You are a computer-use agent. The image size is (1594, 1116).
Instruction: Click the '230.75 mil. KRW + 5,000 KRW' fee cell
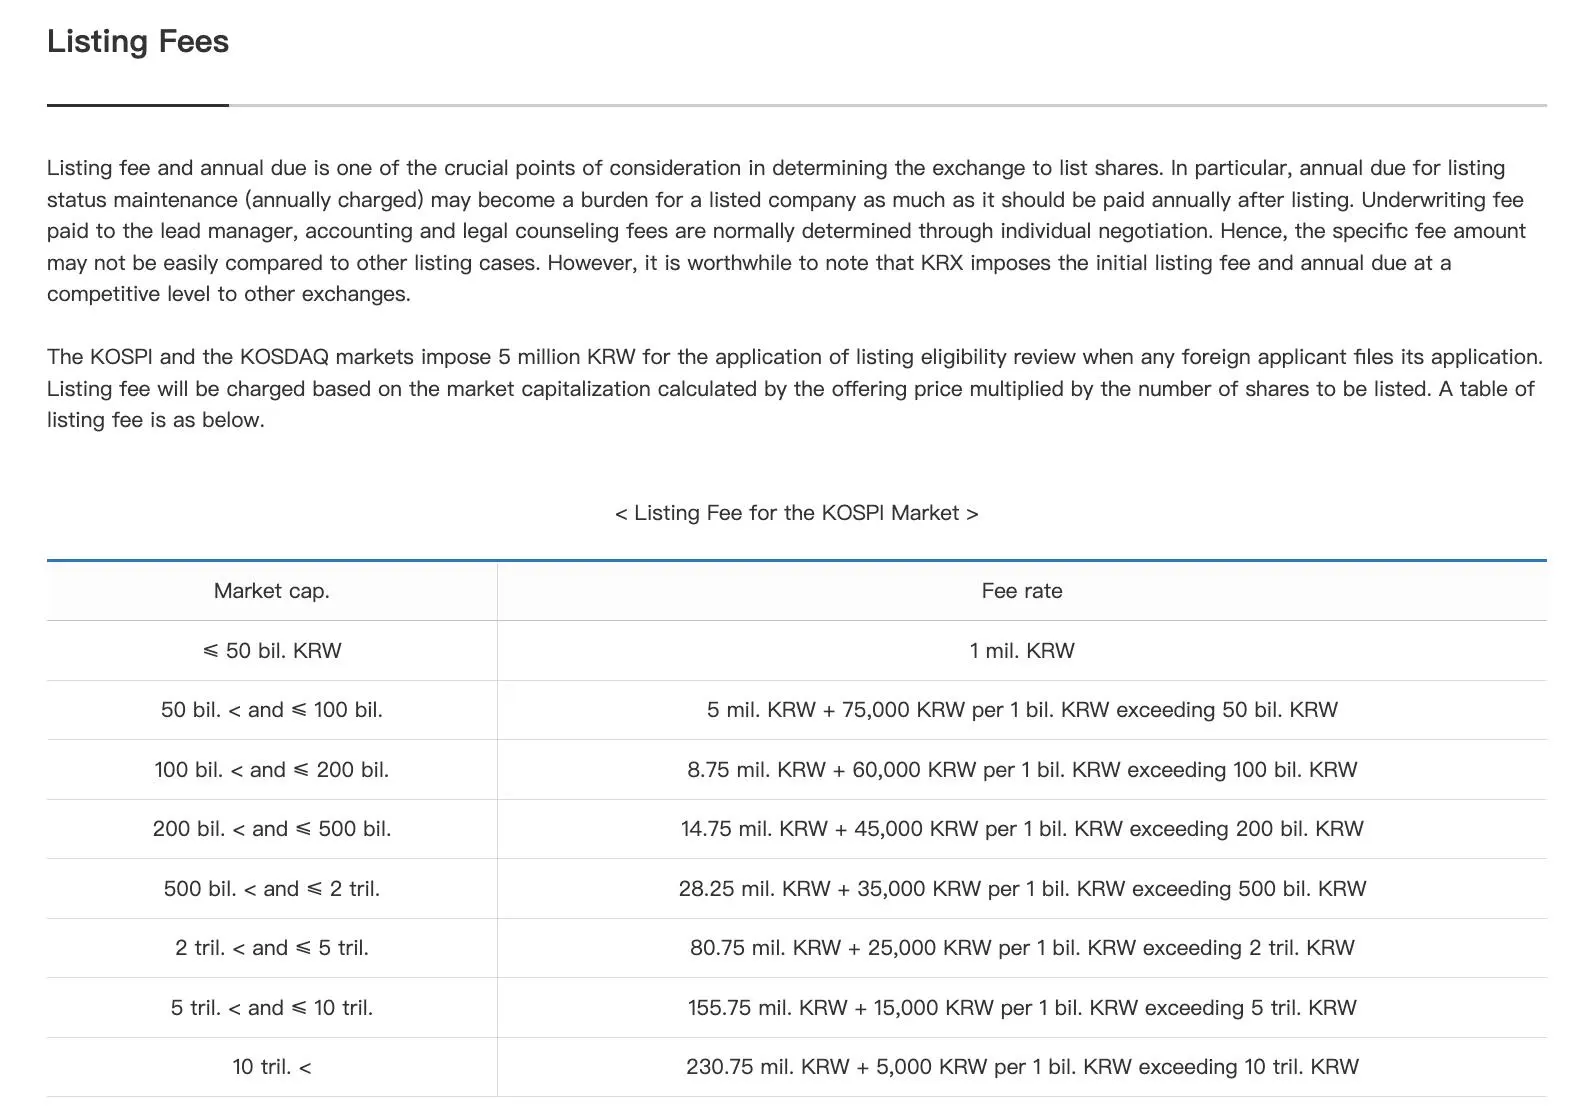[x=1022, y=1067]
